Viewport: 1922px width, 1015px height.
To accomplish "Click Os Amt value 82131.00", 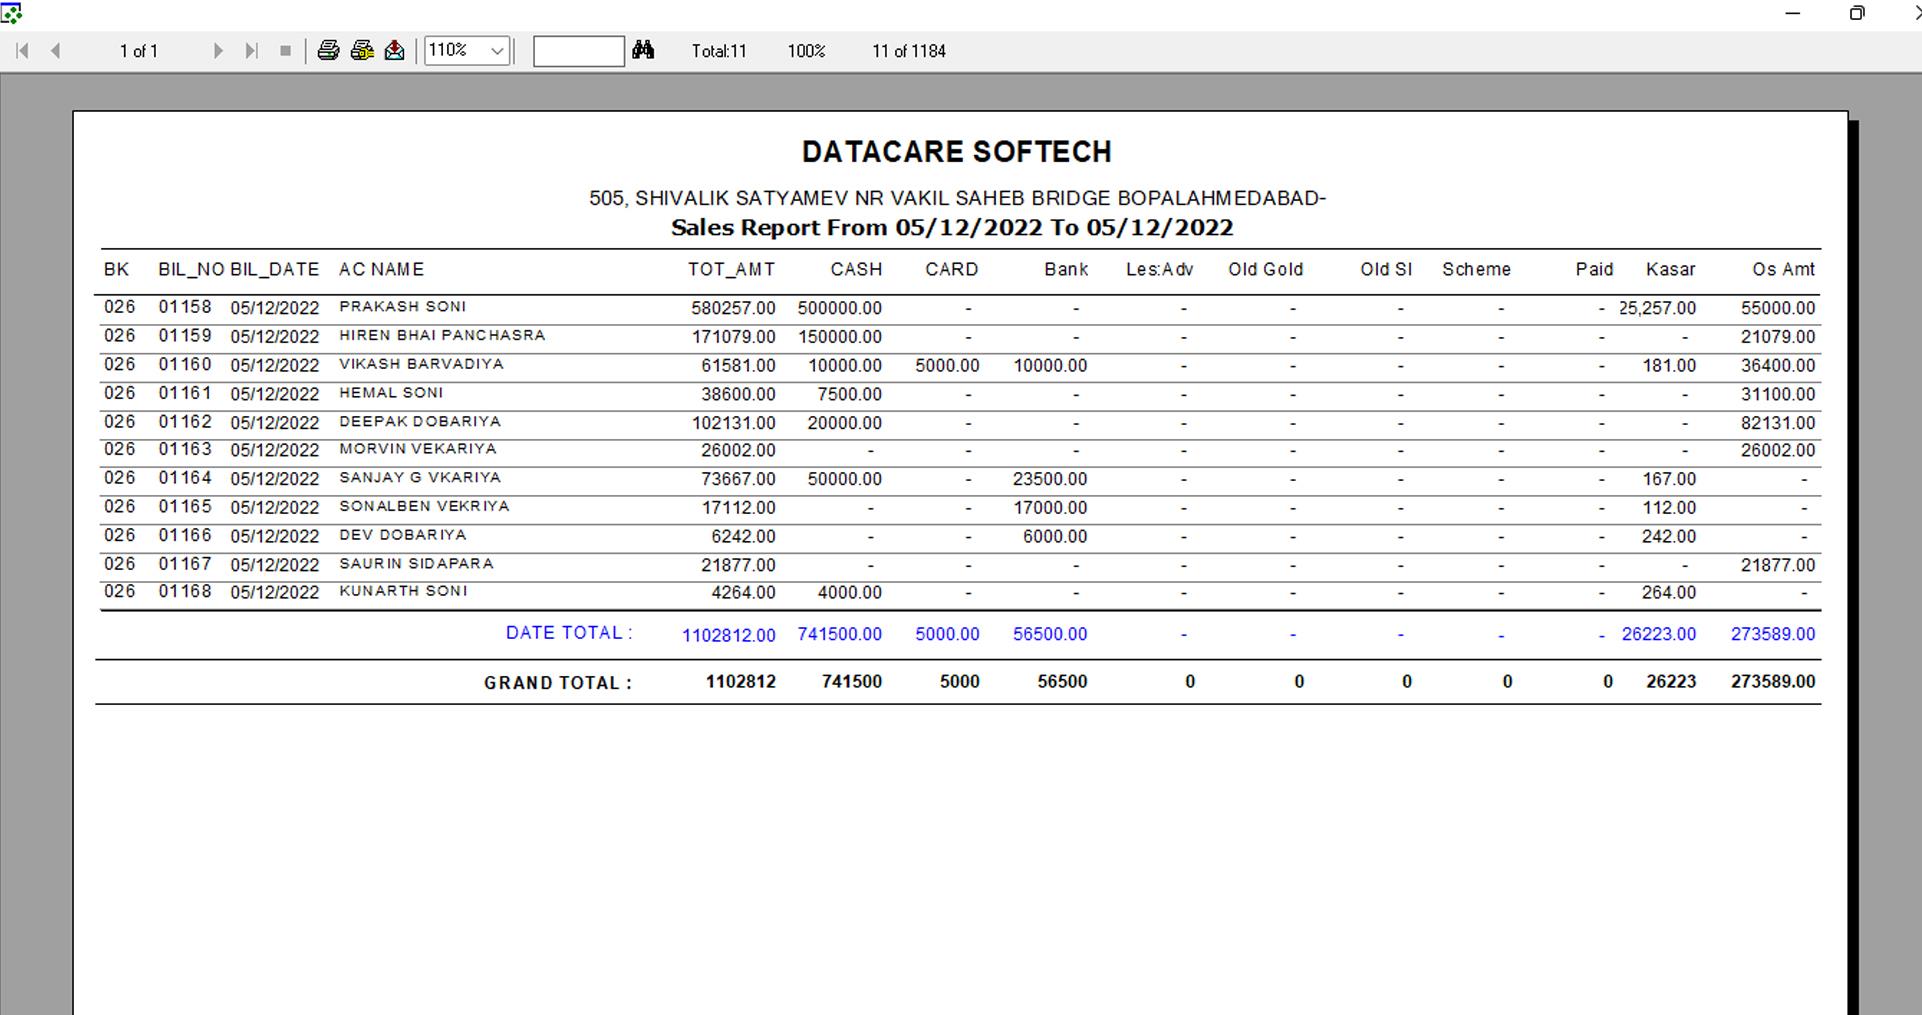I will 1778,424.
